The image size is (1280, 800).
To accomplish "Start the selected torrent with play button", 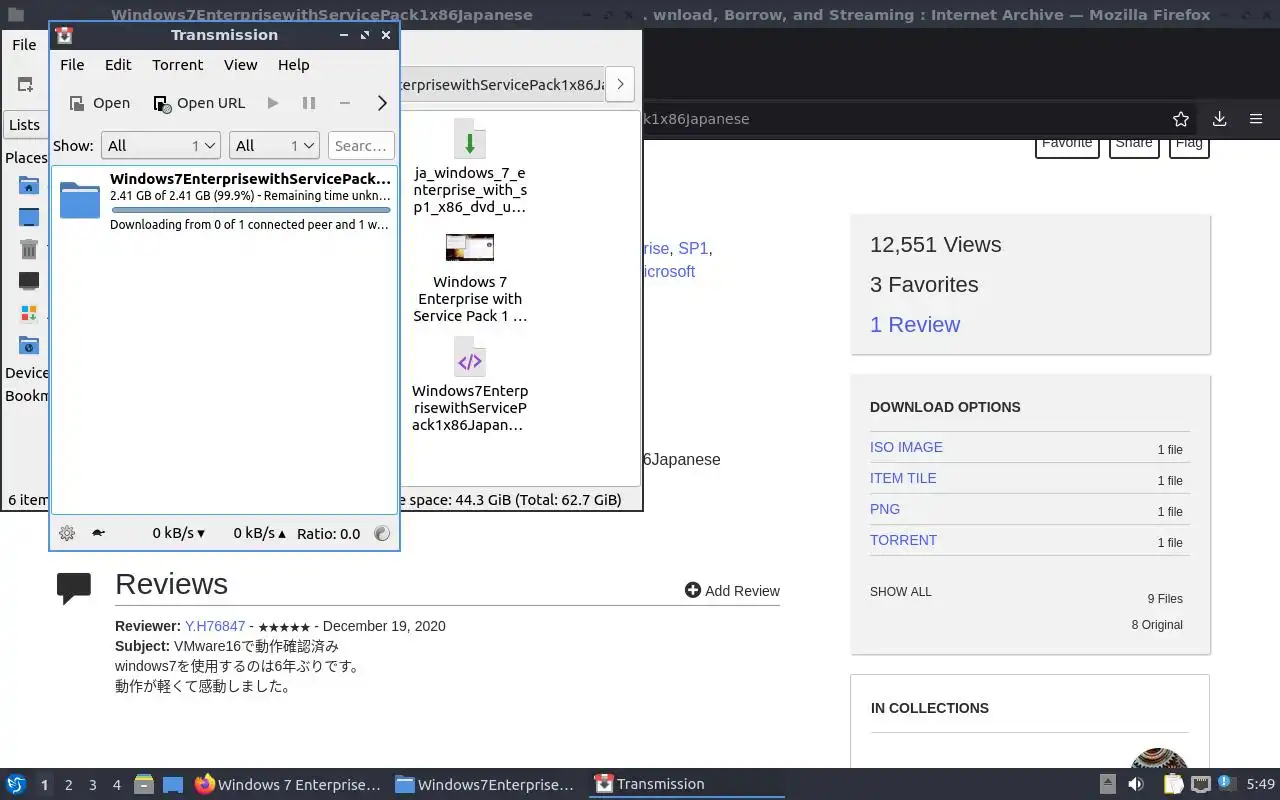I will [x=273, y=103].
